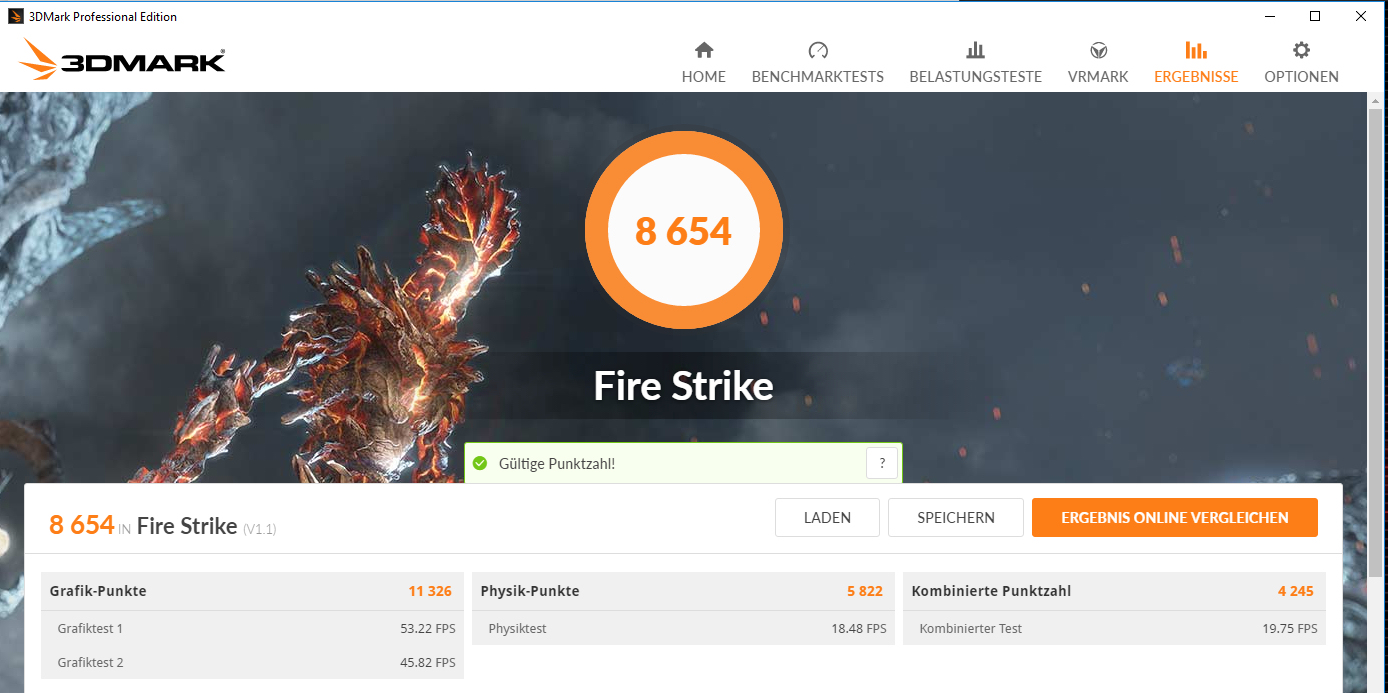Click the 18.48 FPS value
The height and width of the screenshot is (693, 1388).
click(x=859, y=629)
